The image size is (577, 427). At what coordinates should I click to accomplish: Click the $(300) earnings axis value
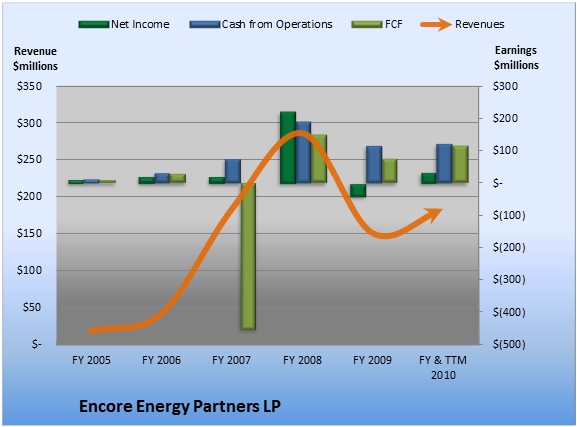[509, 279]
